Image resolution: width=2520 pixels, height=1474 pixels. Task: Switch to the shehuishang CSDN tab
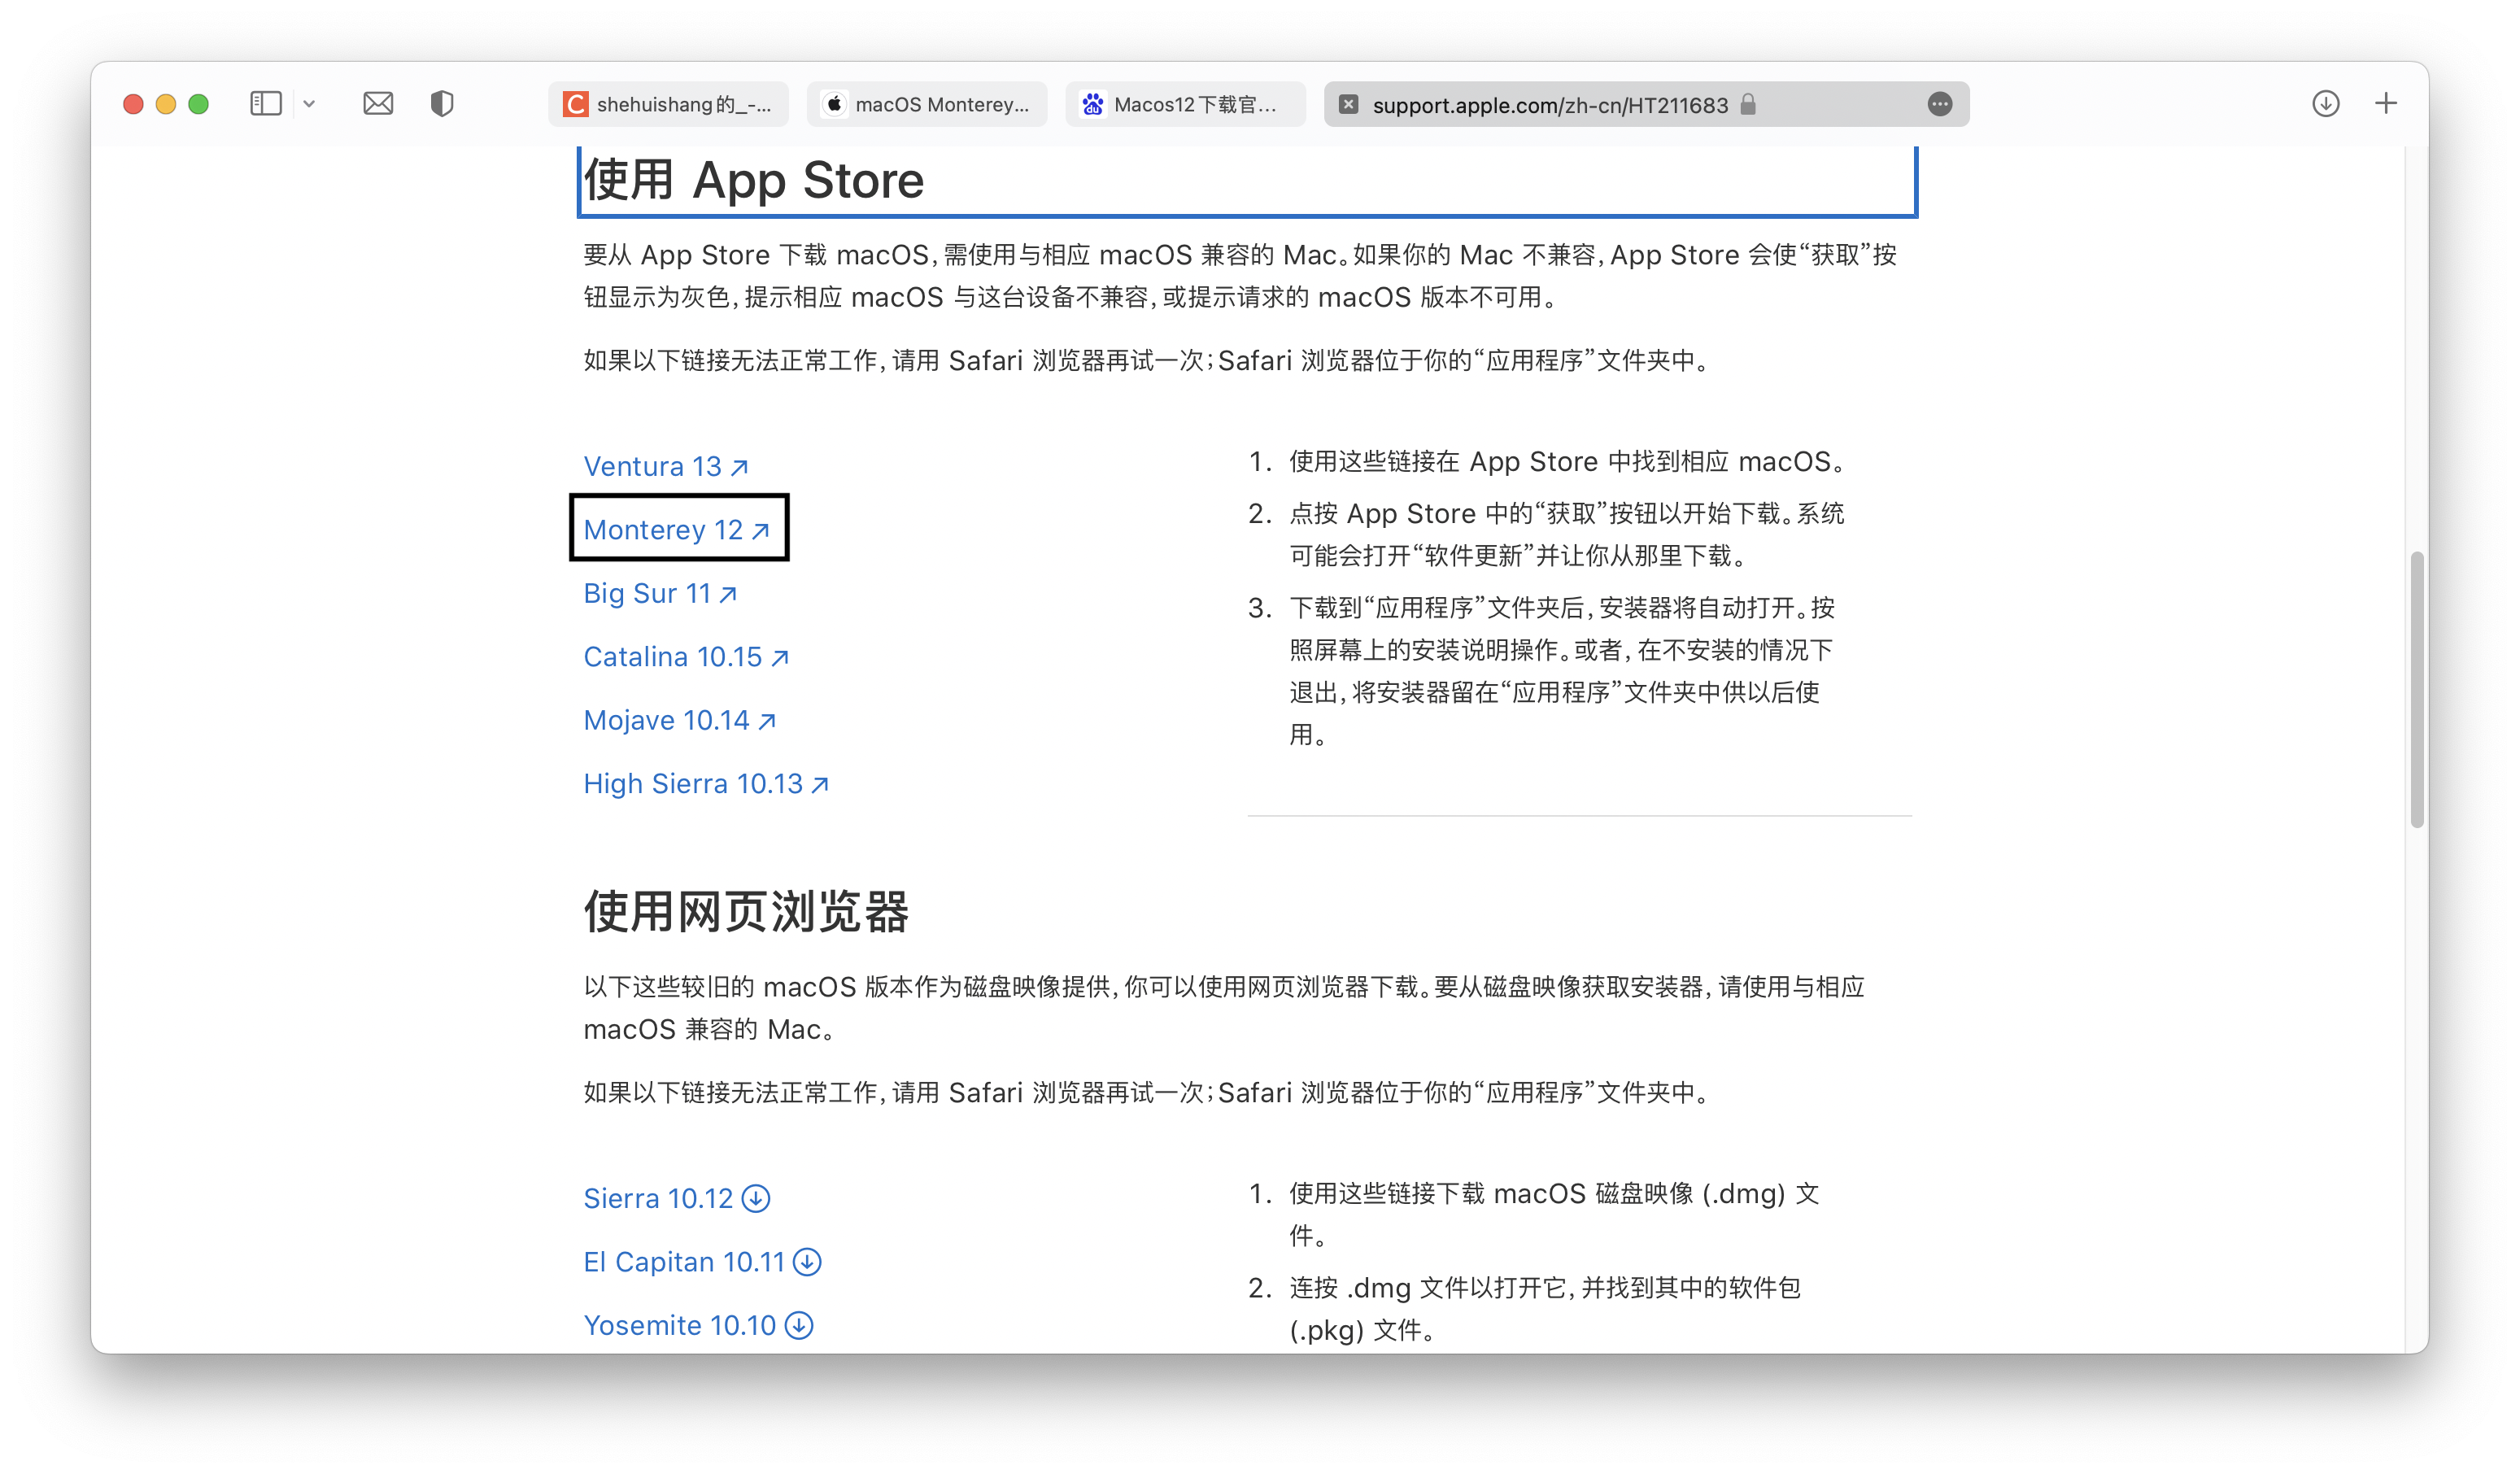pyautogui.click(x=668, y=104)
